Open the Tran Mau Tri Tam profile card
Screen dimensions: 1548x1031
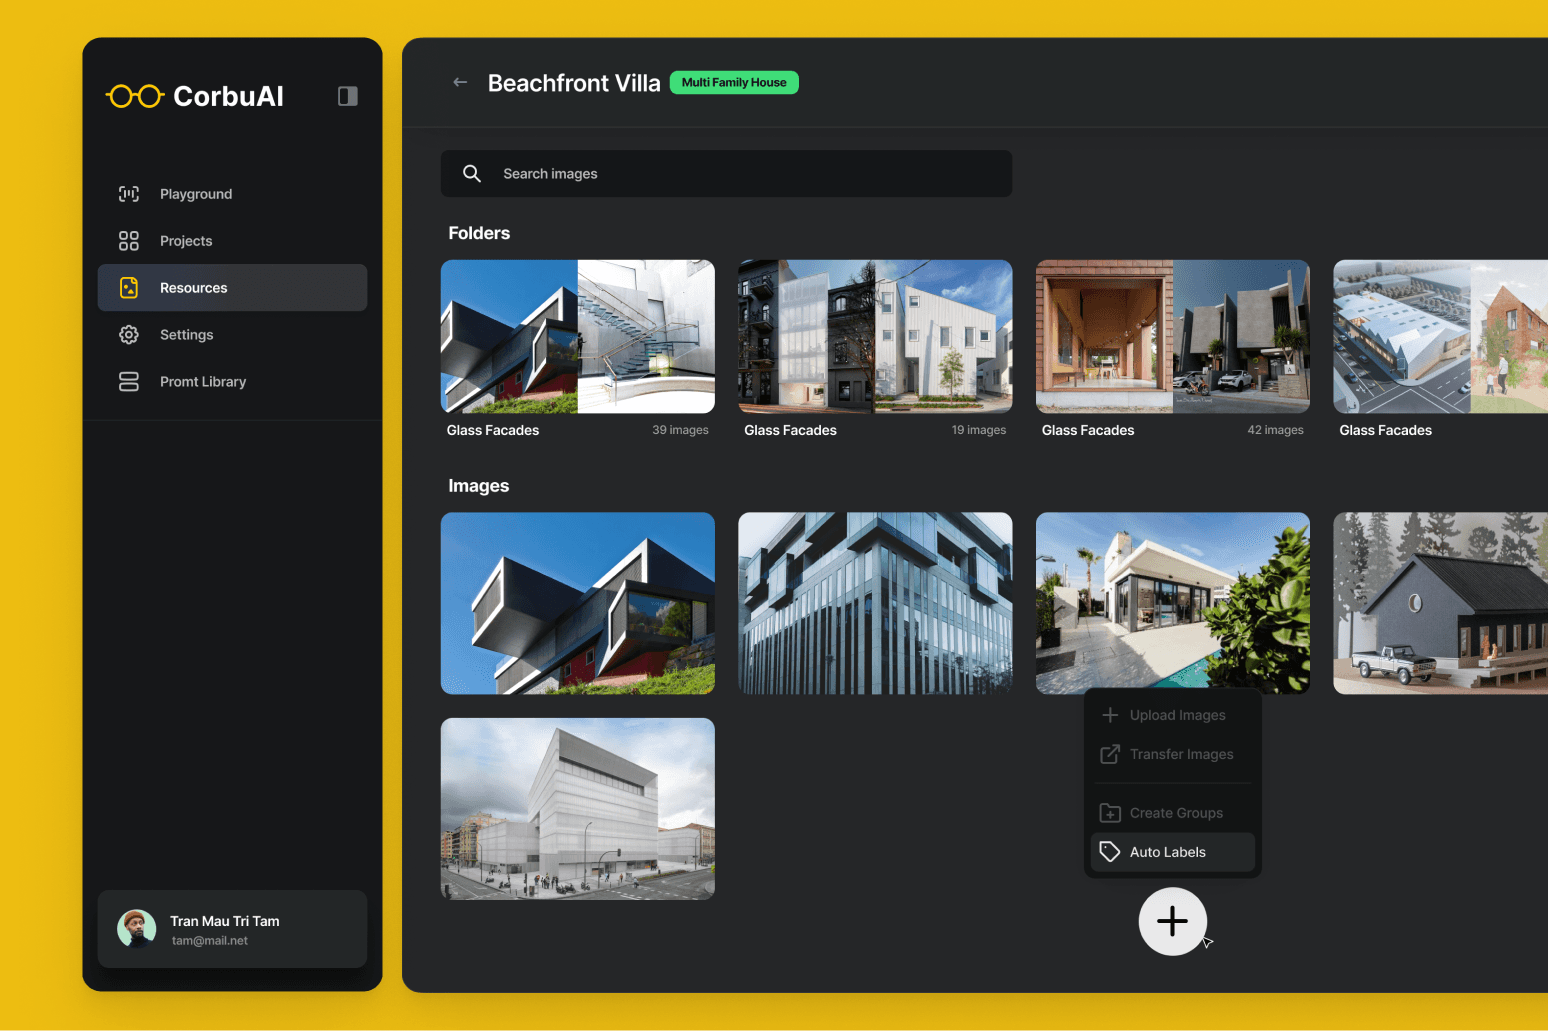232,928
